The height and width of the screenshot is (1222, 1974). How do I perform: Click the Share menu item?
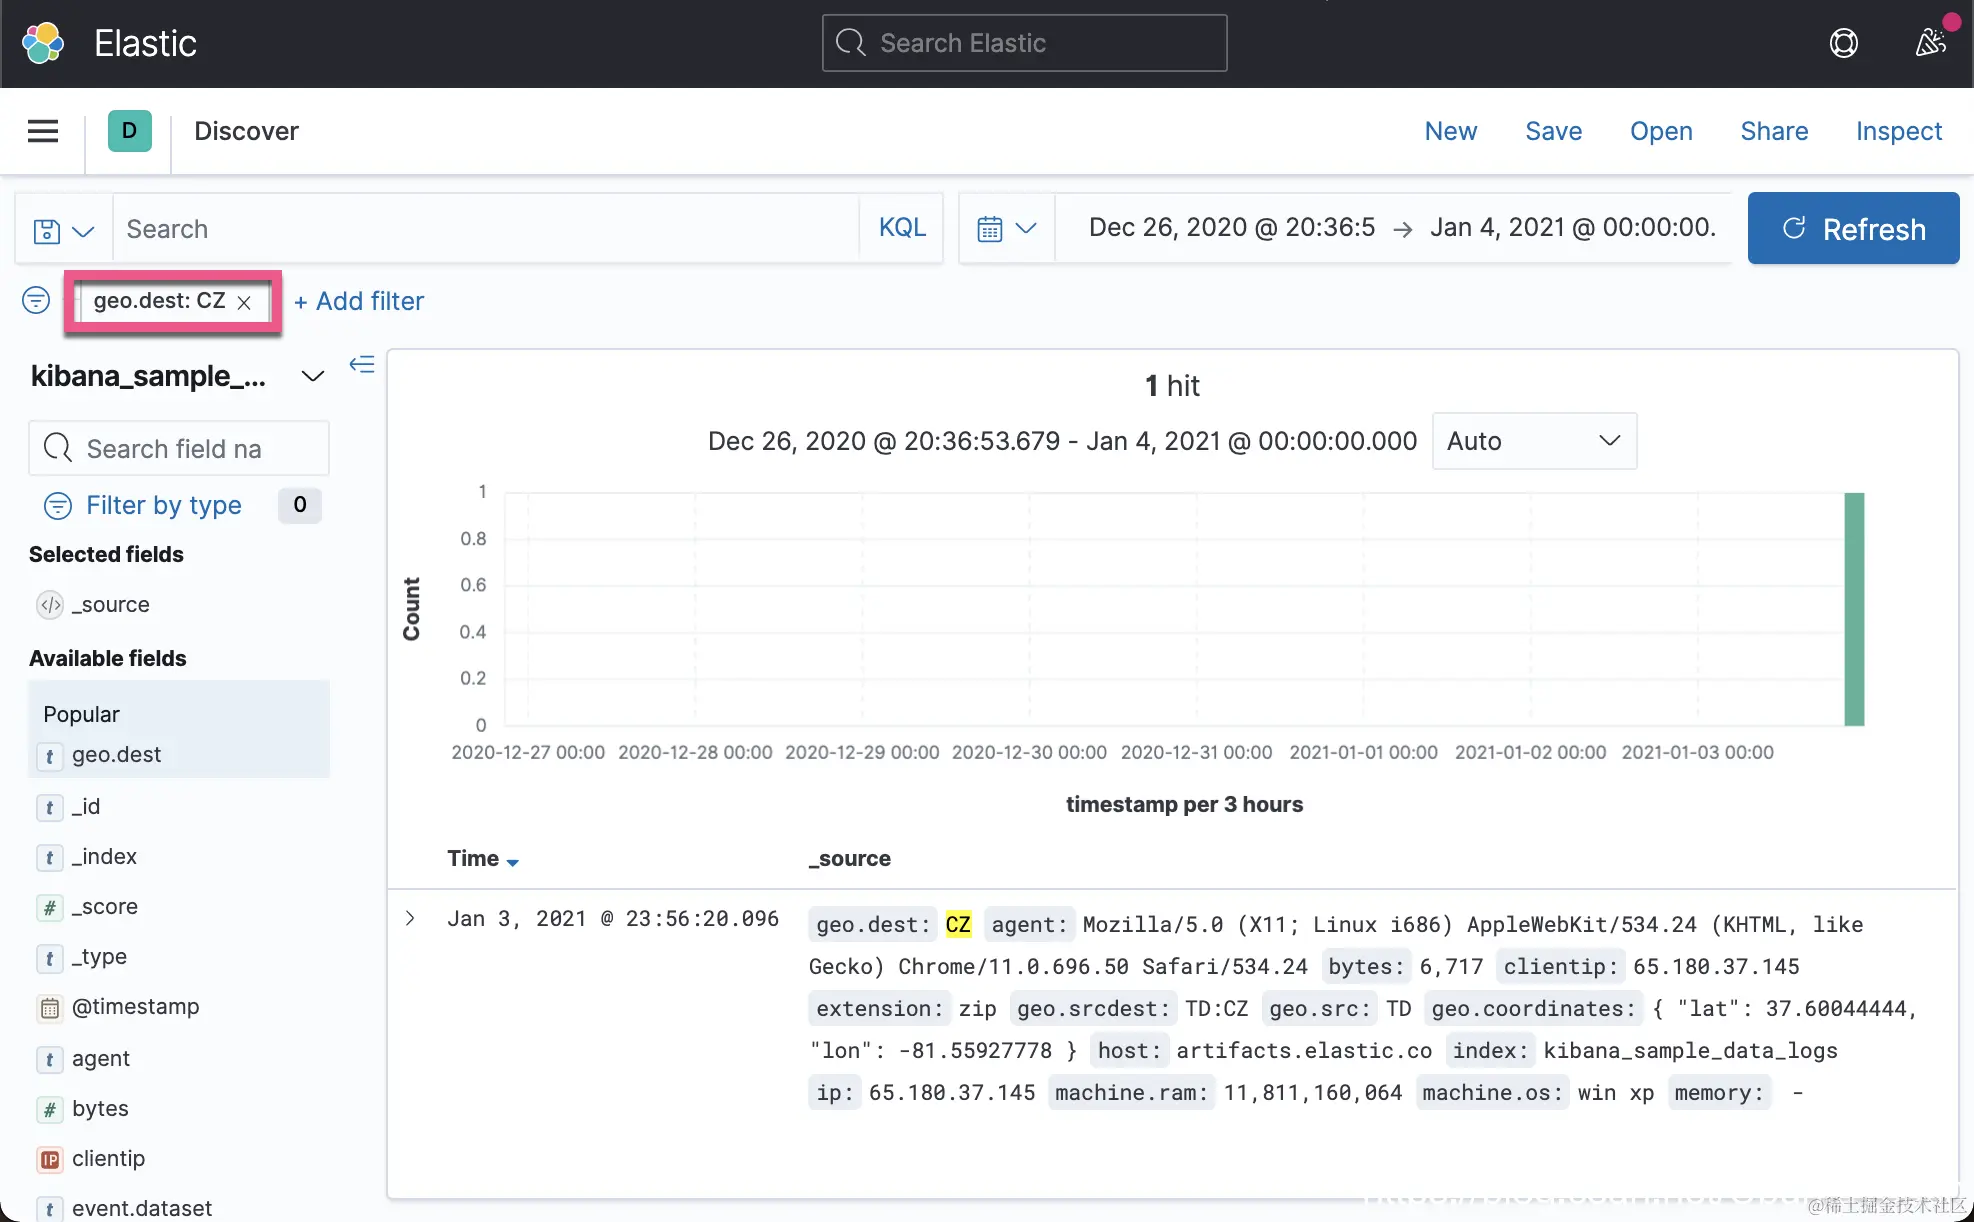[1773, 131]
